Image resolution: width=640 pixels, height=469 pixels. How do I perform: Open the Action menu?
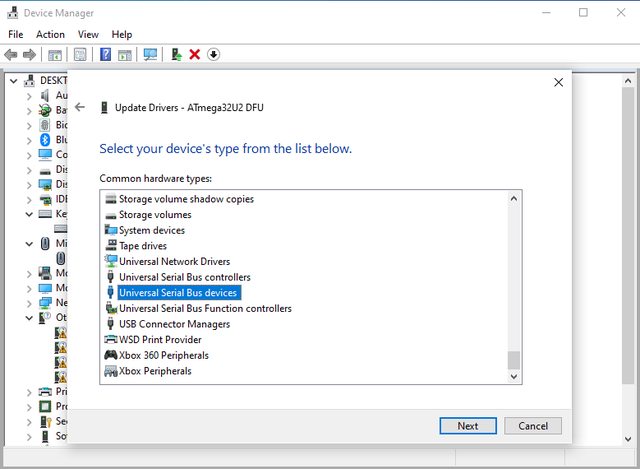click(x=50, y=34)
